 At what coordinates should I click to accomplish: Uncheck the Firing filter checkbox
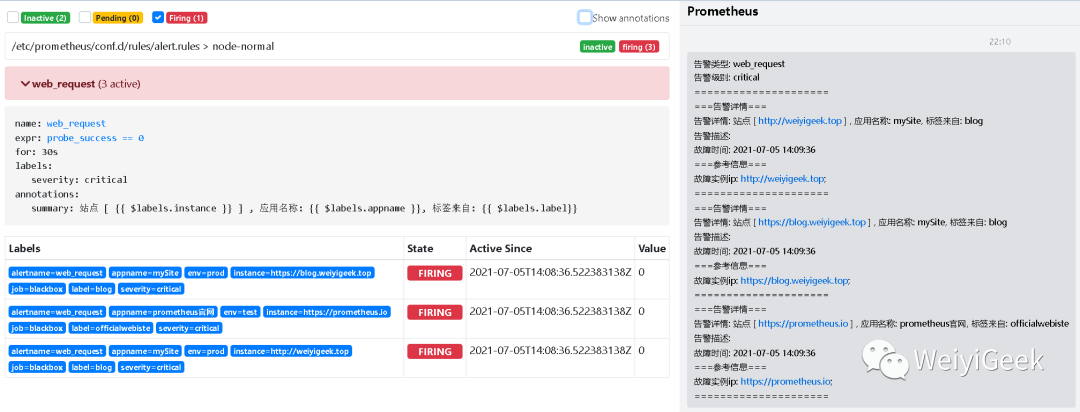pyautogui.click(x=158, y=17)
